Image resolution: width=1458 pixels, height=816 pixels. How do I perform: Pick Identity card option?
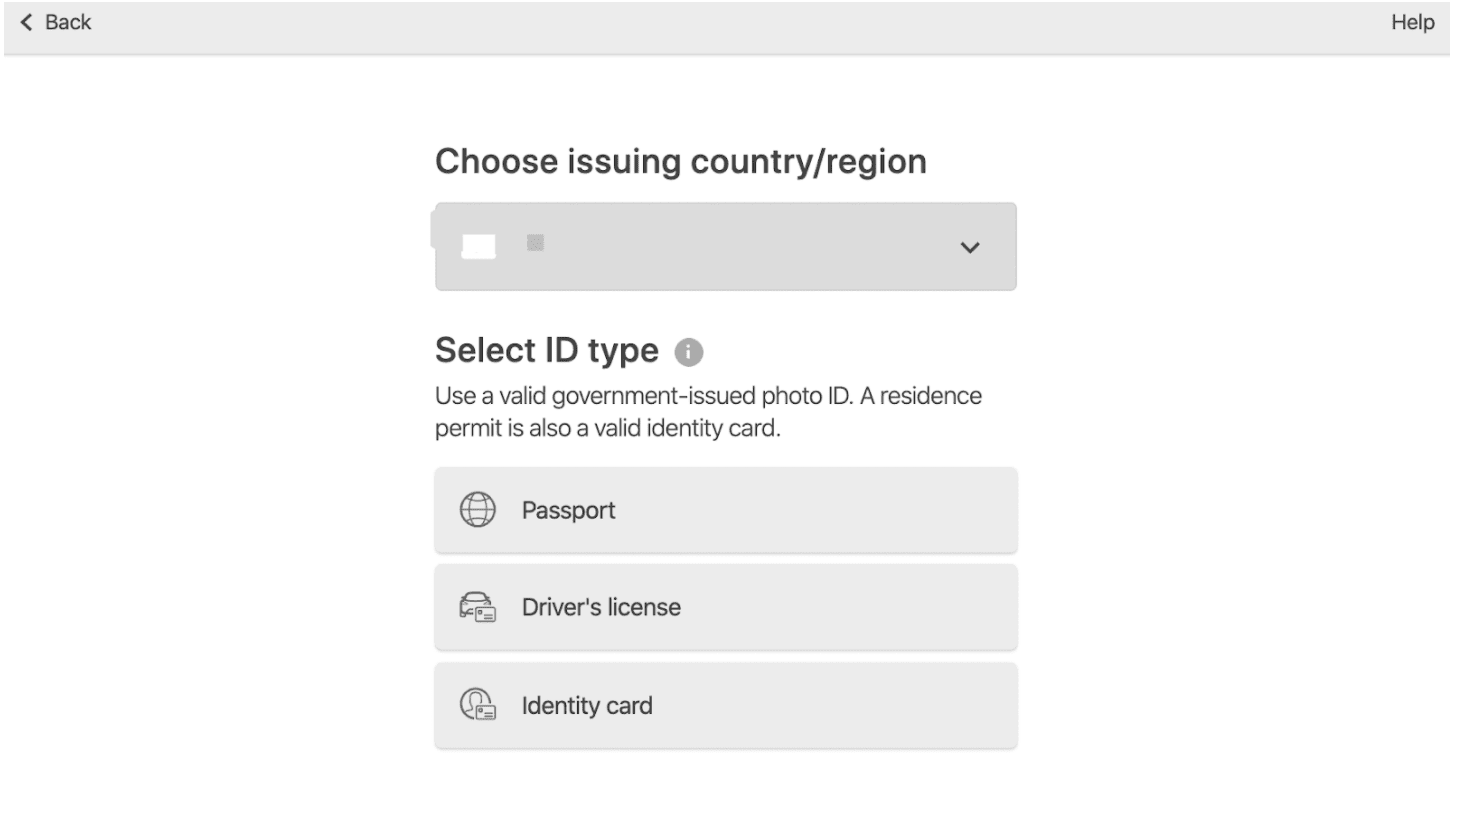point(726,705)
